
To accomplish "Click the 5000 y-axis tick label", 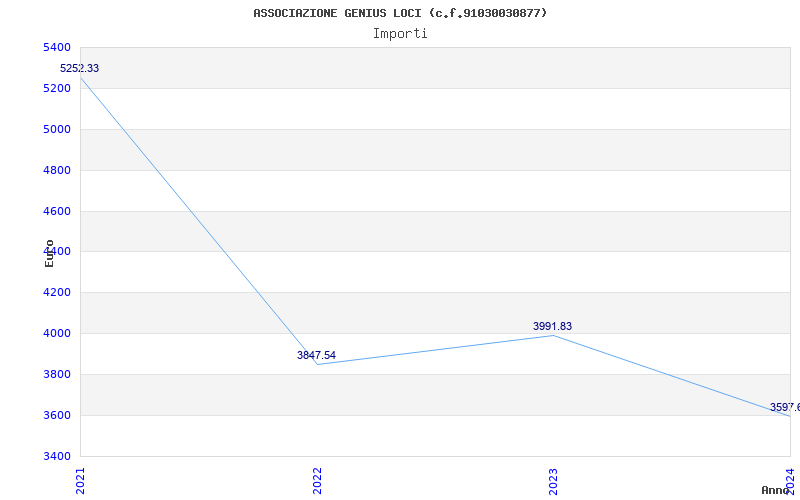I will 57,129.
